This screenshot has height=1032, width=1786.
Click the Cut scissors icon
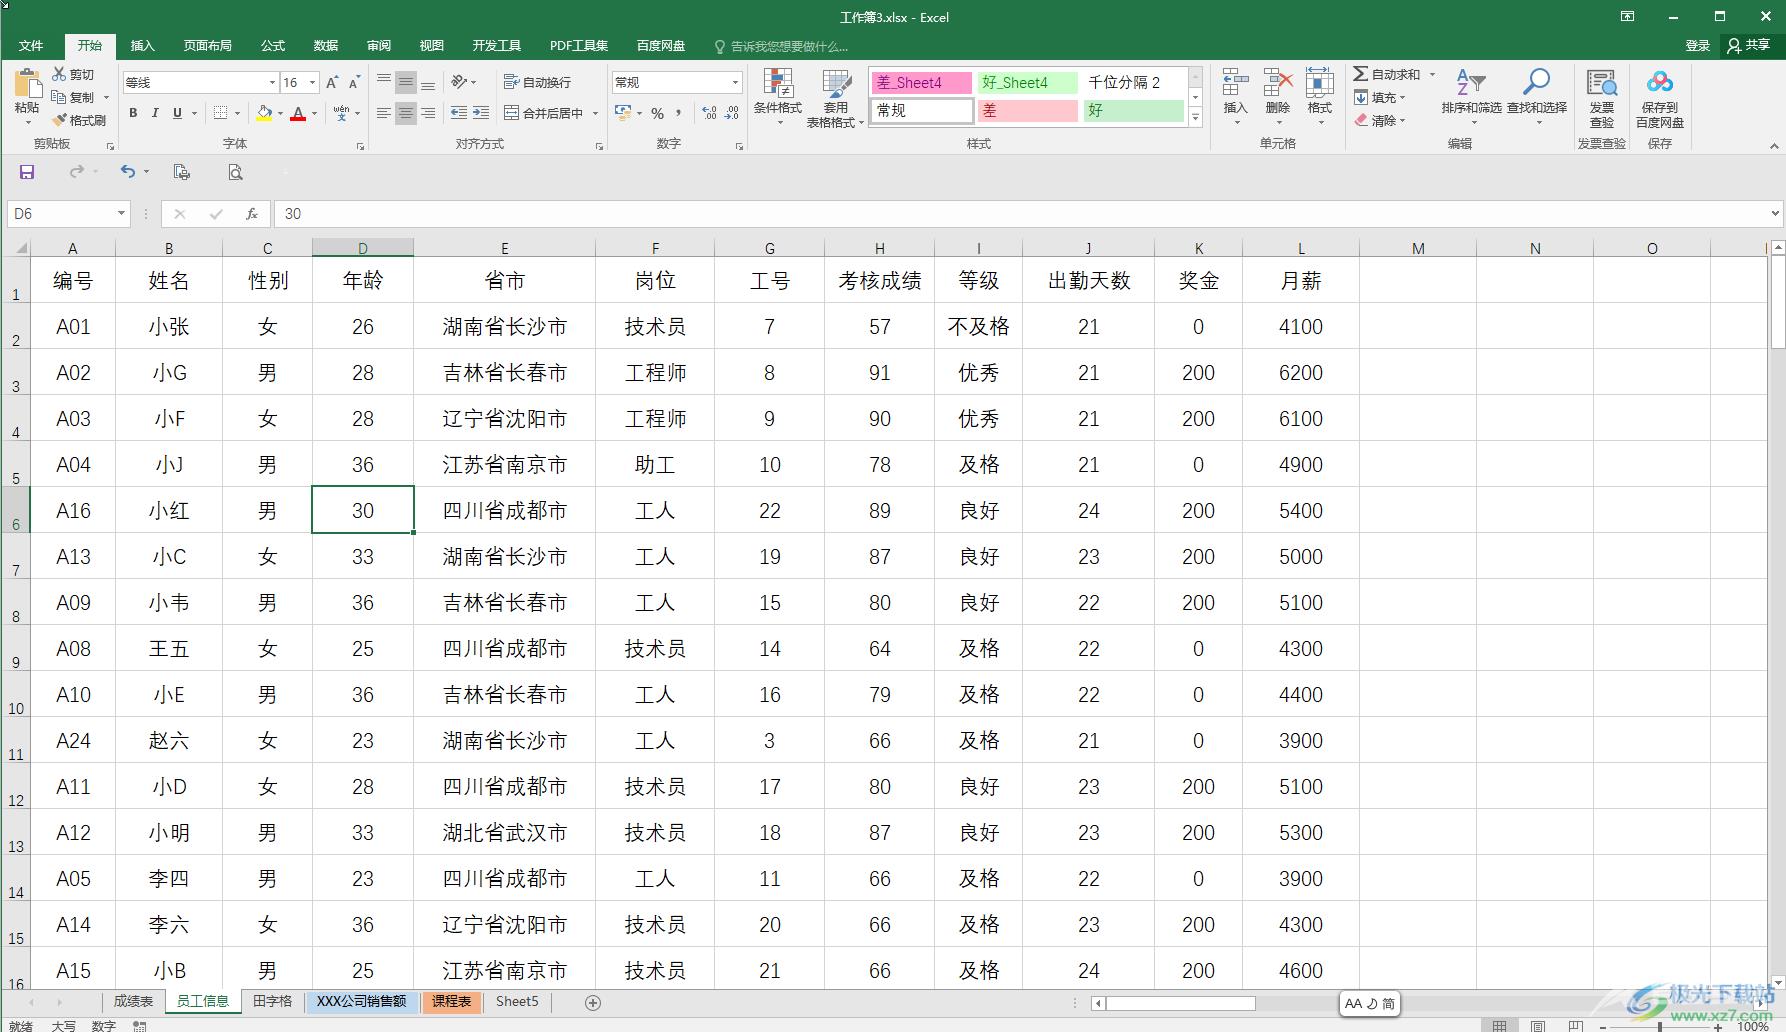pos(59,74)
